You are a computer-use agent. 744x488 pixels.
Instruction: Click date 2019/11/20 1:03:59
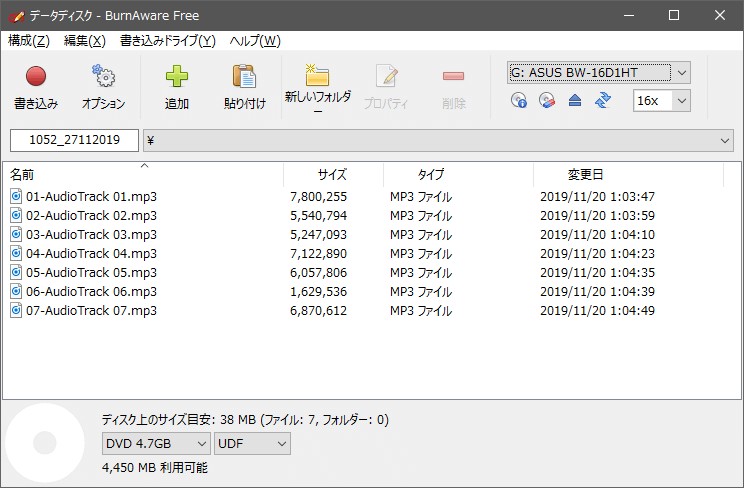point(597,216)
